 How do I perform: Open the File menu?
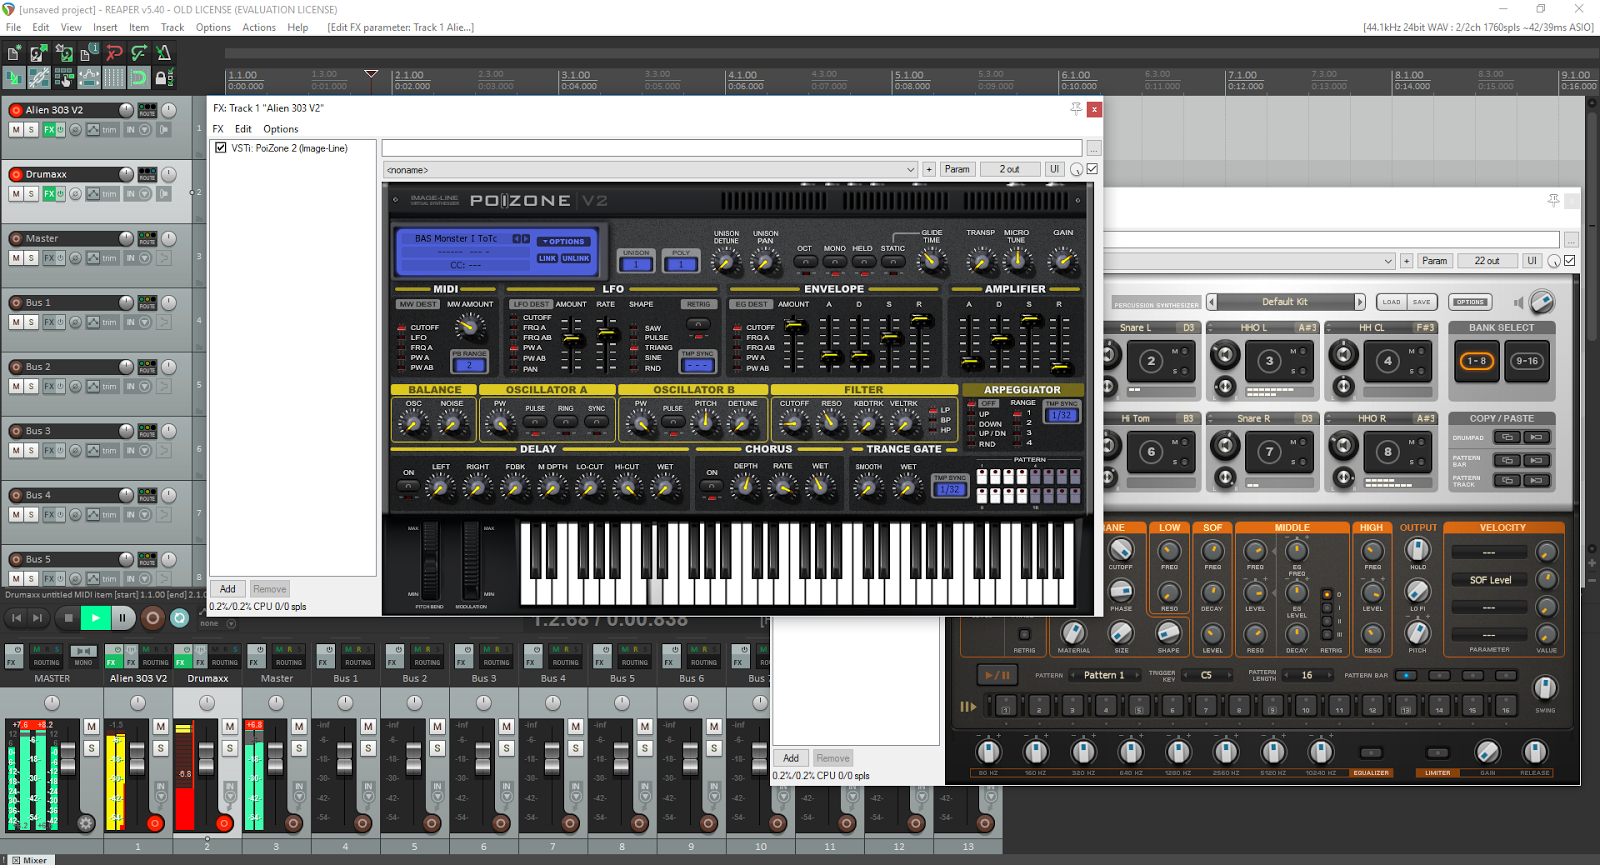tap(14, 27)
